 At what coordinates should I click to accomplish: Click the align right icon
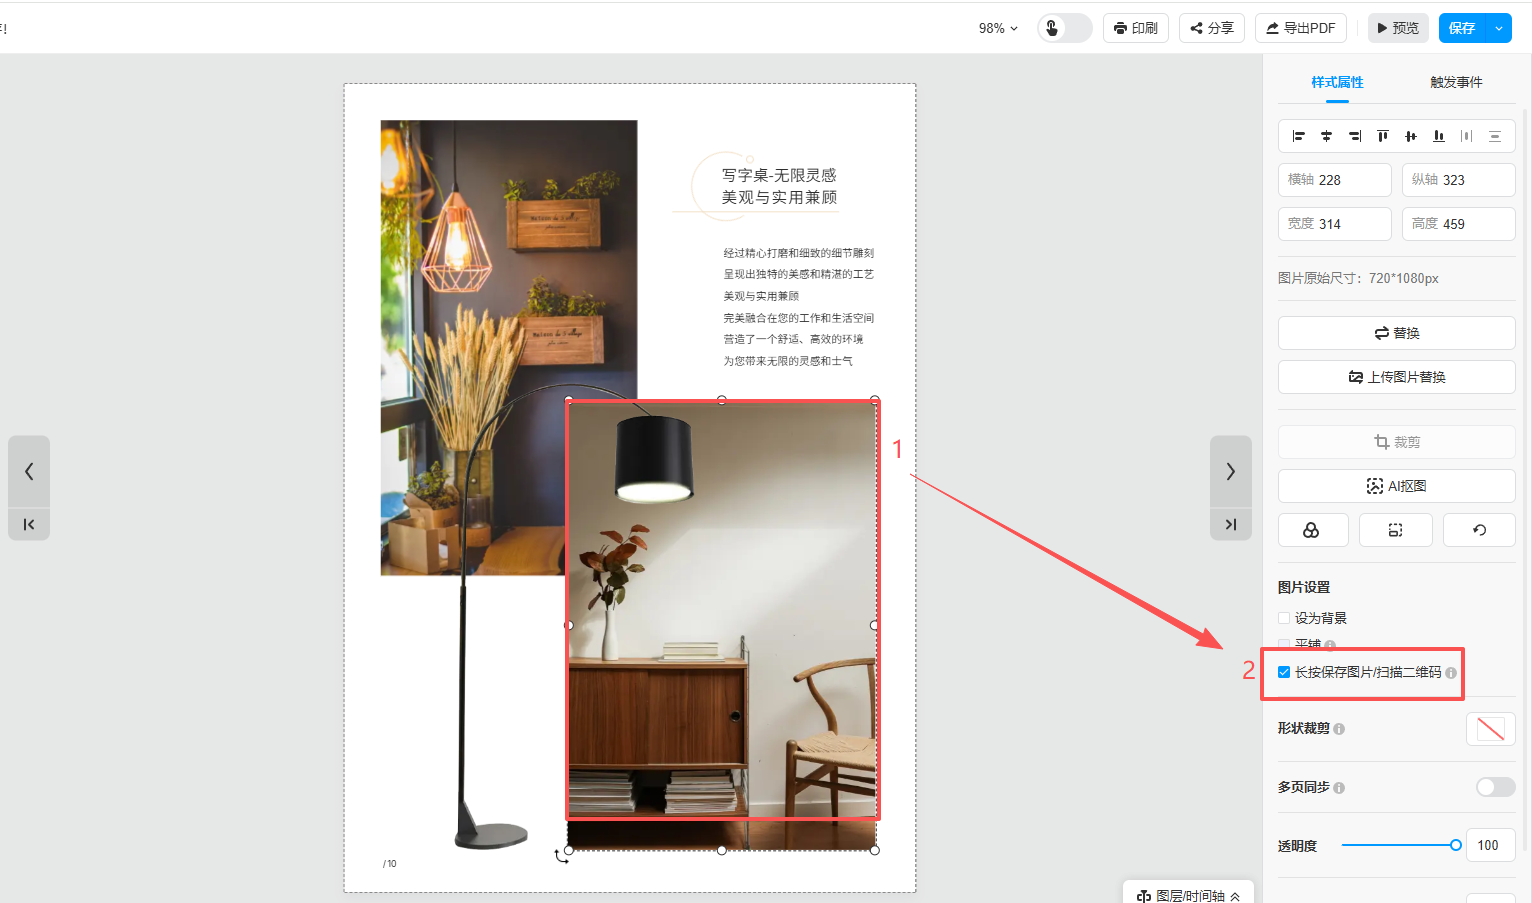coord(1354,136)
